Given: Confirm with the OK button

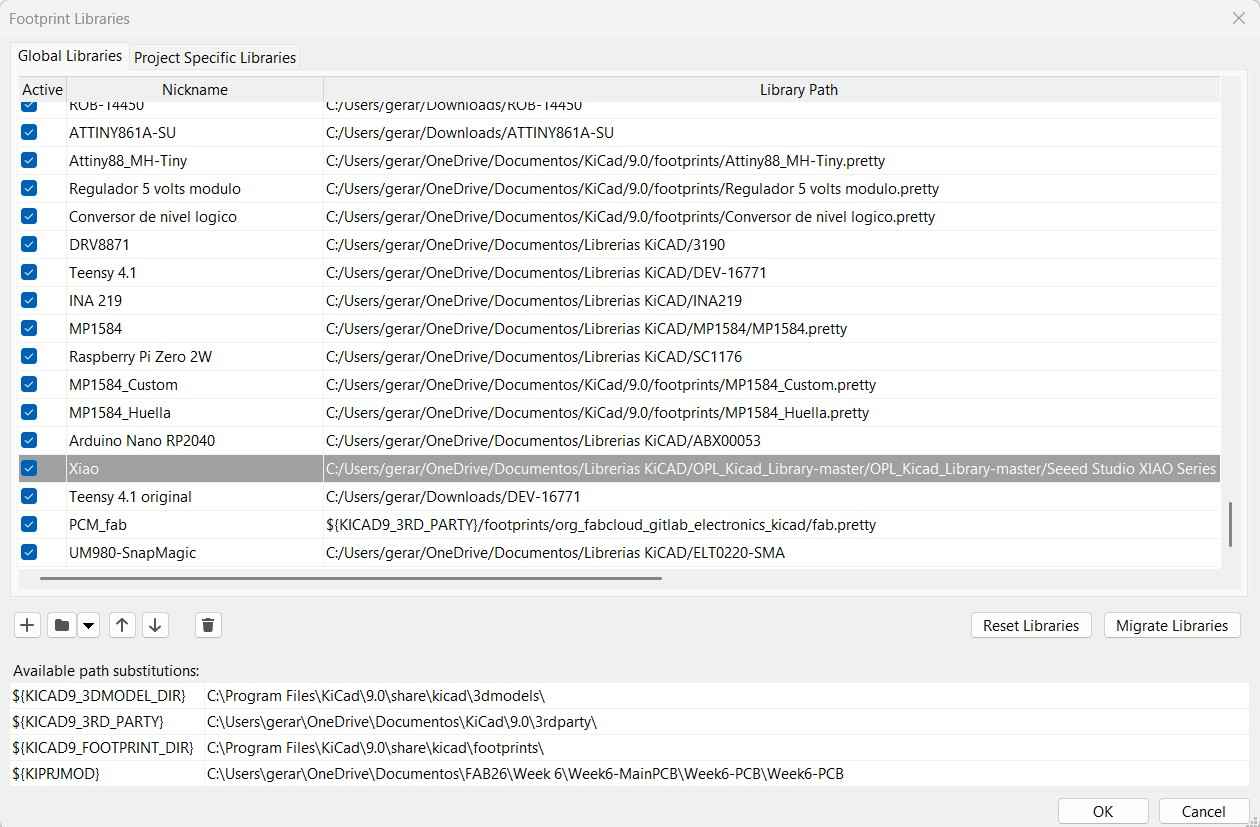Looking at the screenshot, I should (1102, 811).
